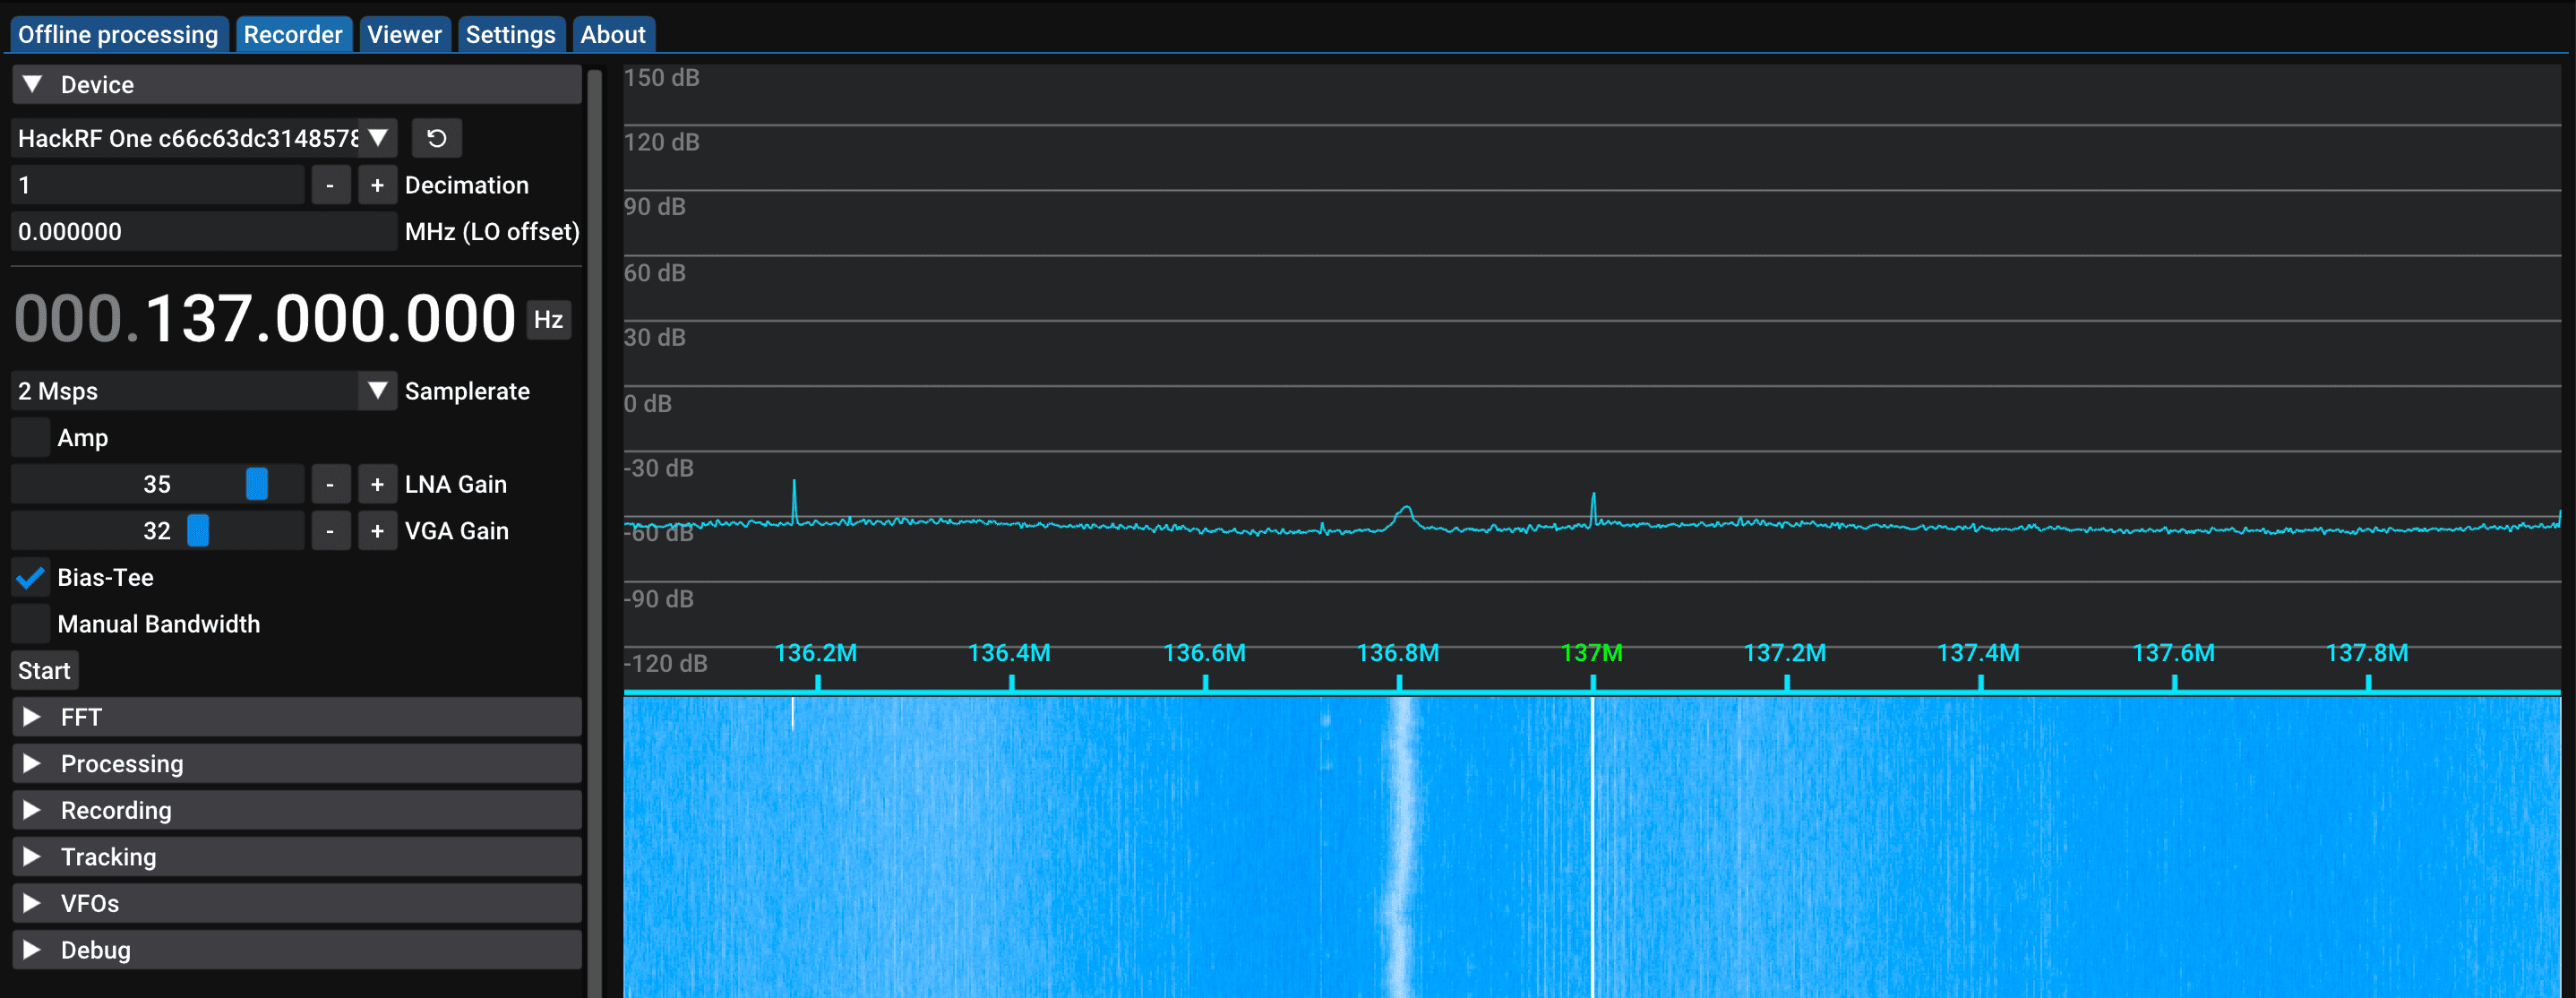This screenshot has height=998, width=2576.
Task: Click the Hz unit button
Action: point(548,320)
